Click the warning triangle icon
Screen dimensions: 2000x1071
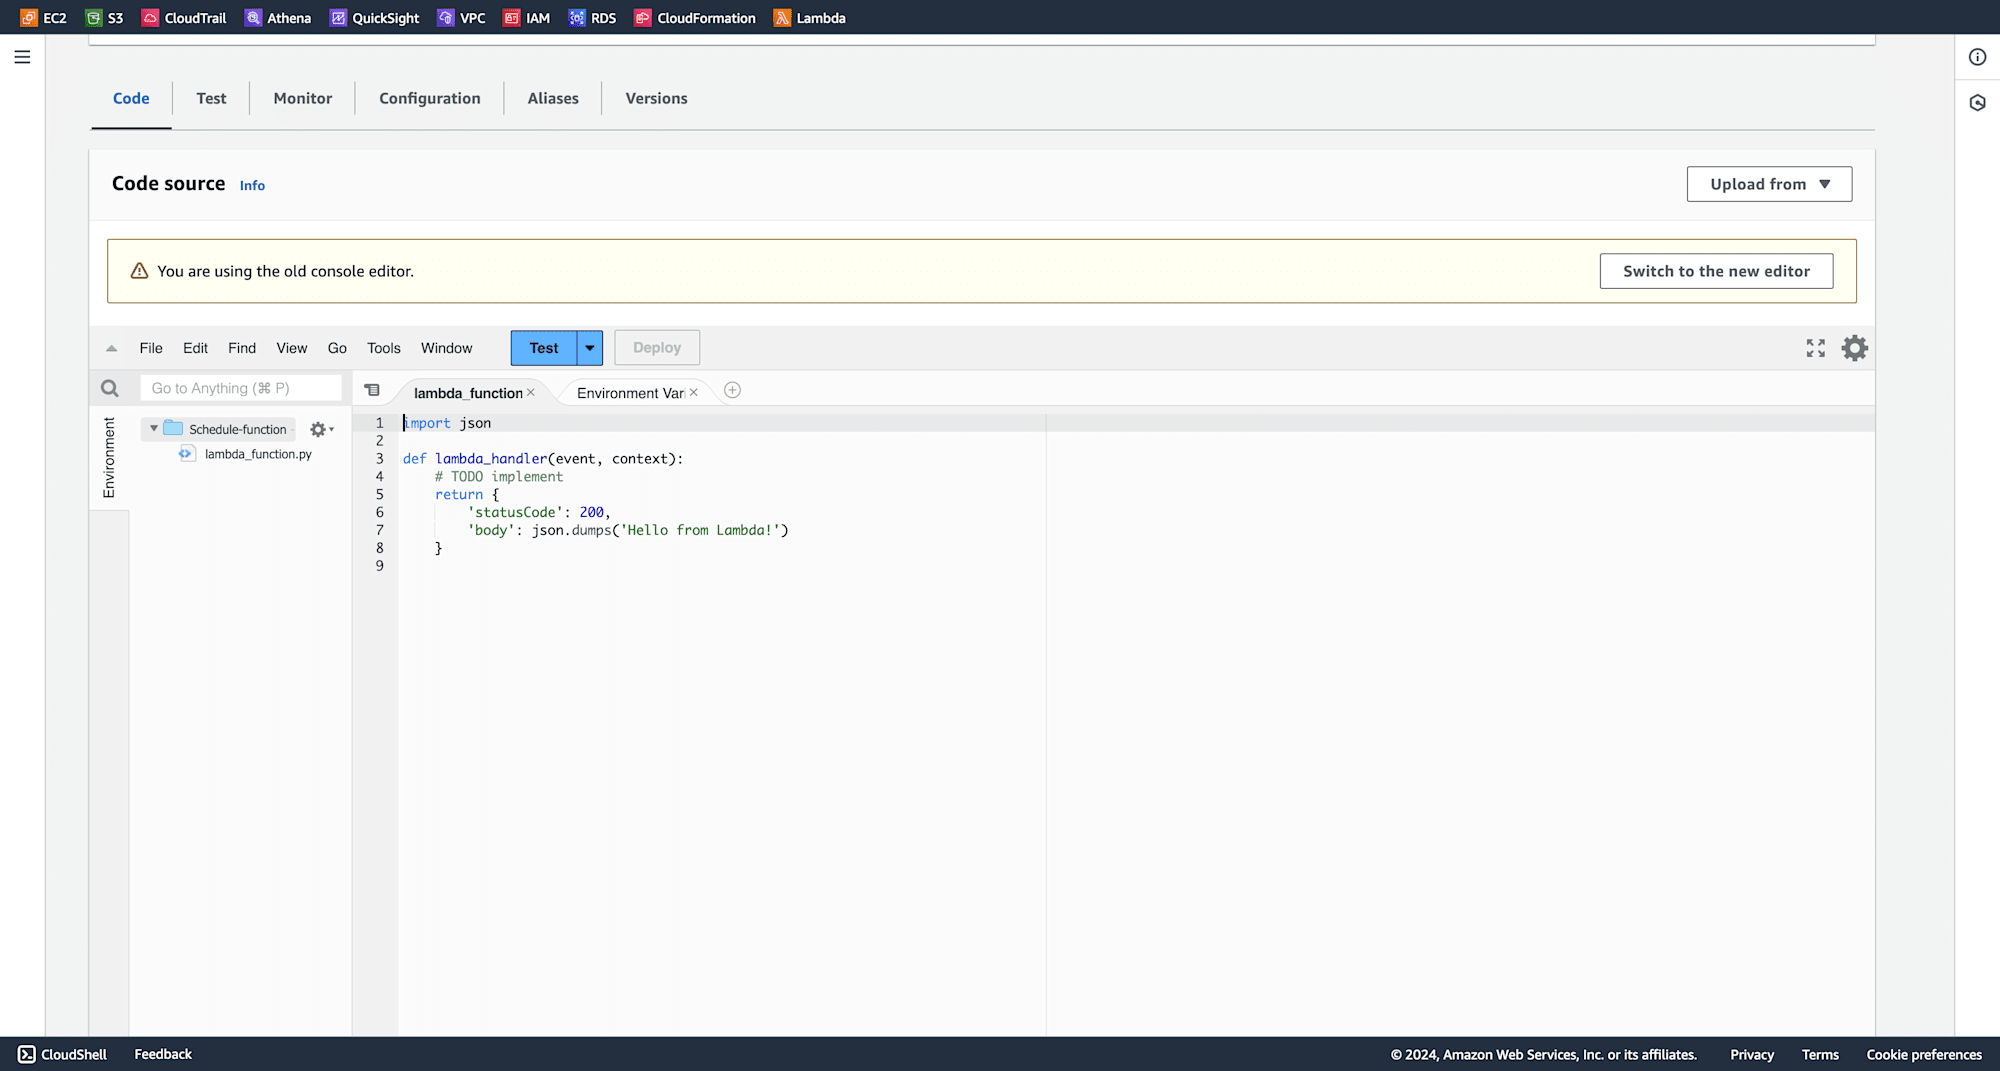(x=139, y=271)
